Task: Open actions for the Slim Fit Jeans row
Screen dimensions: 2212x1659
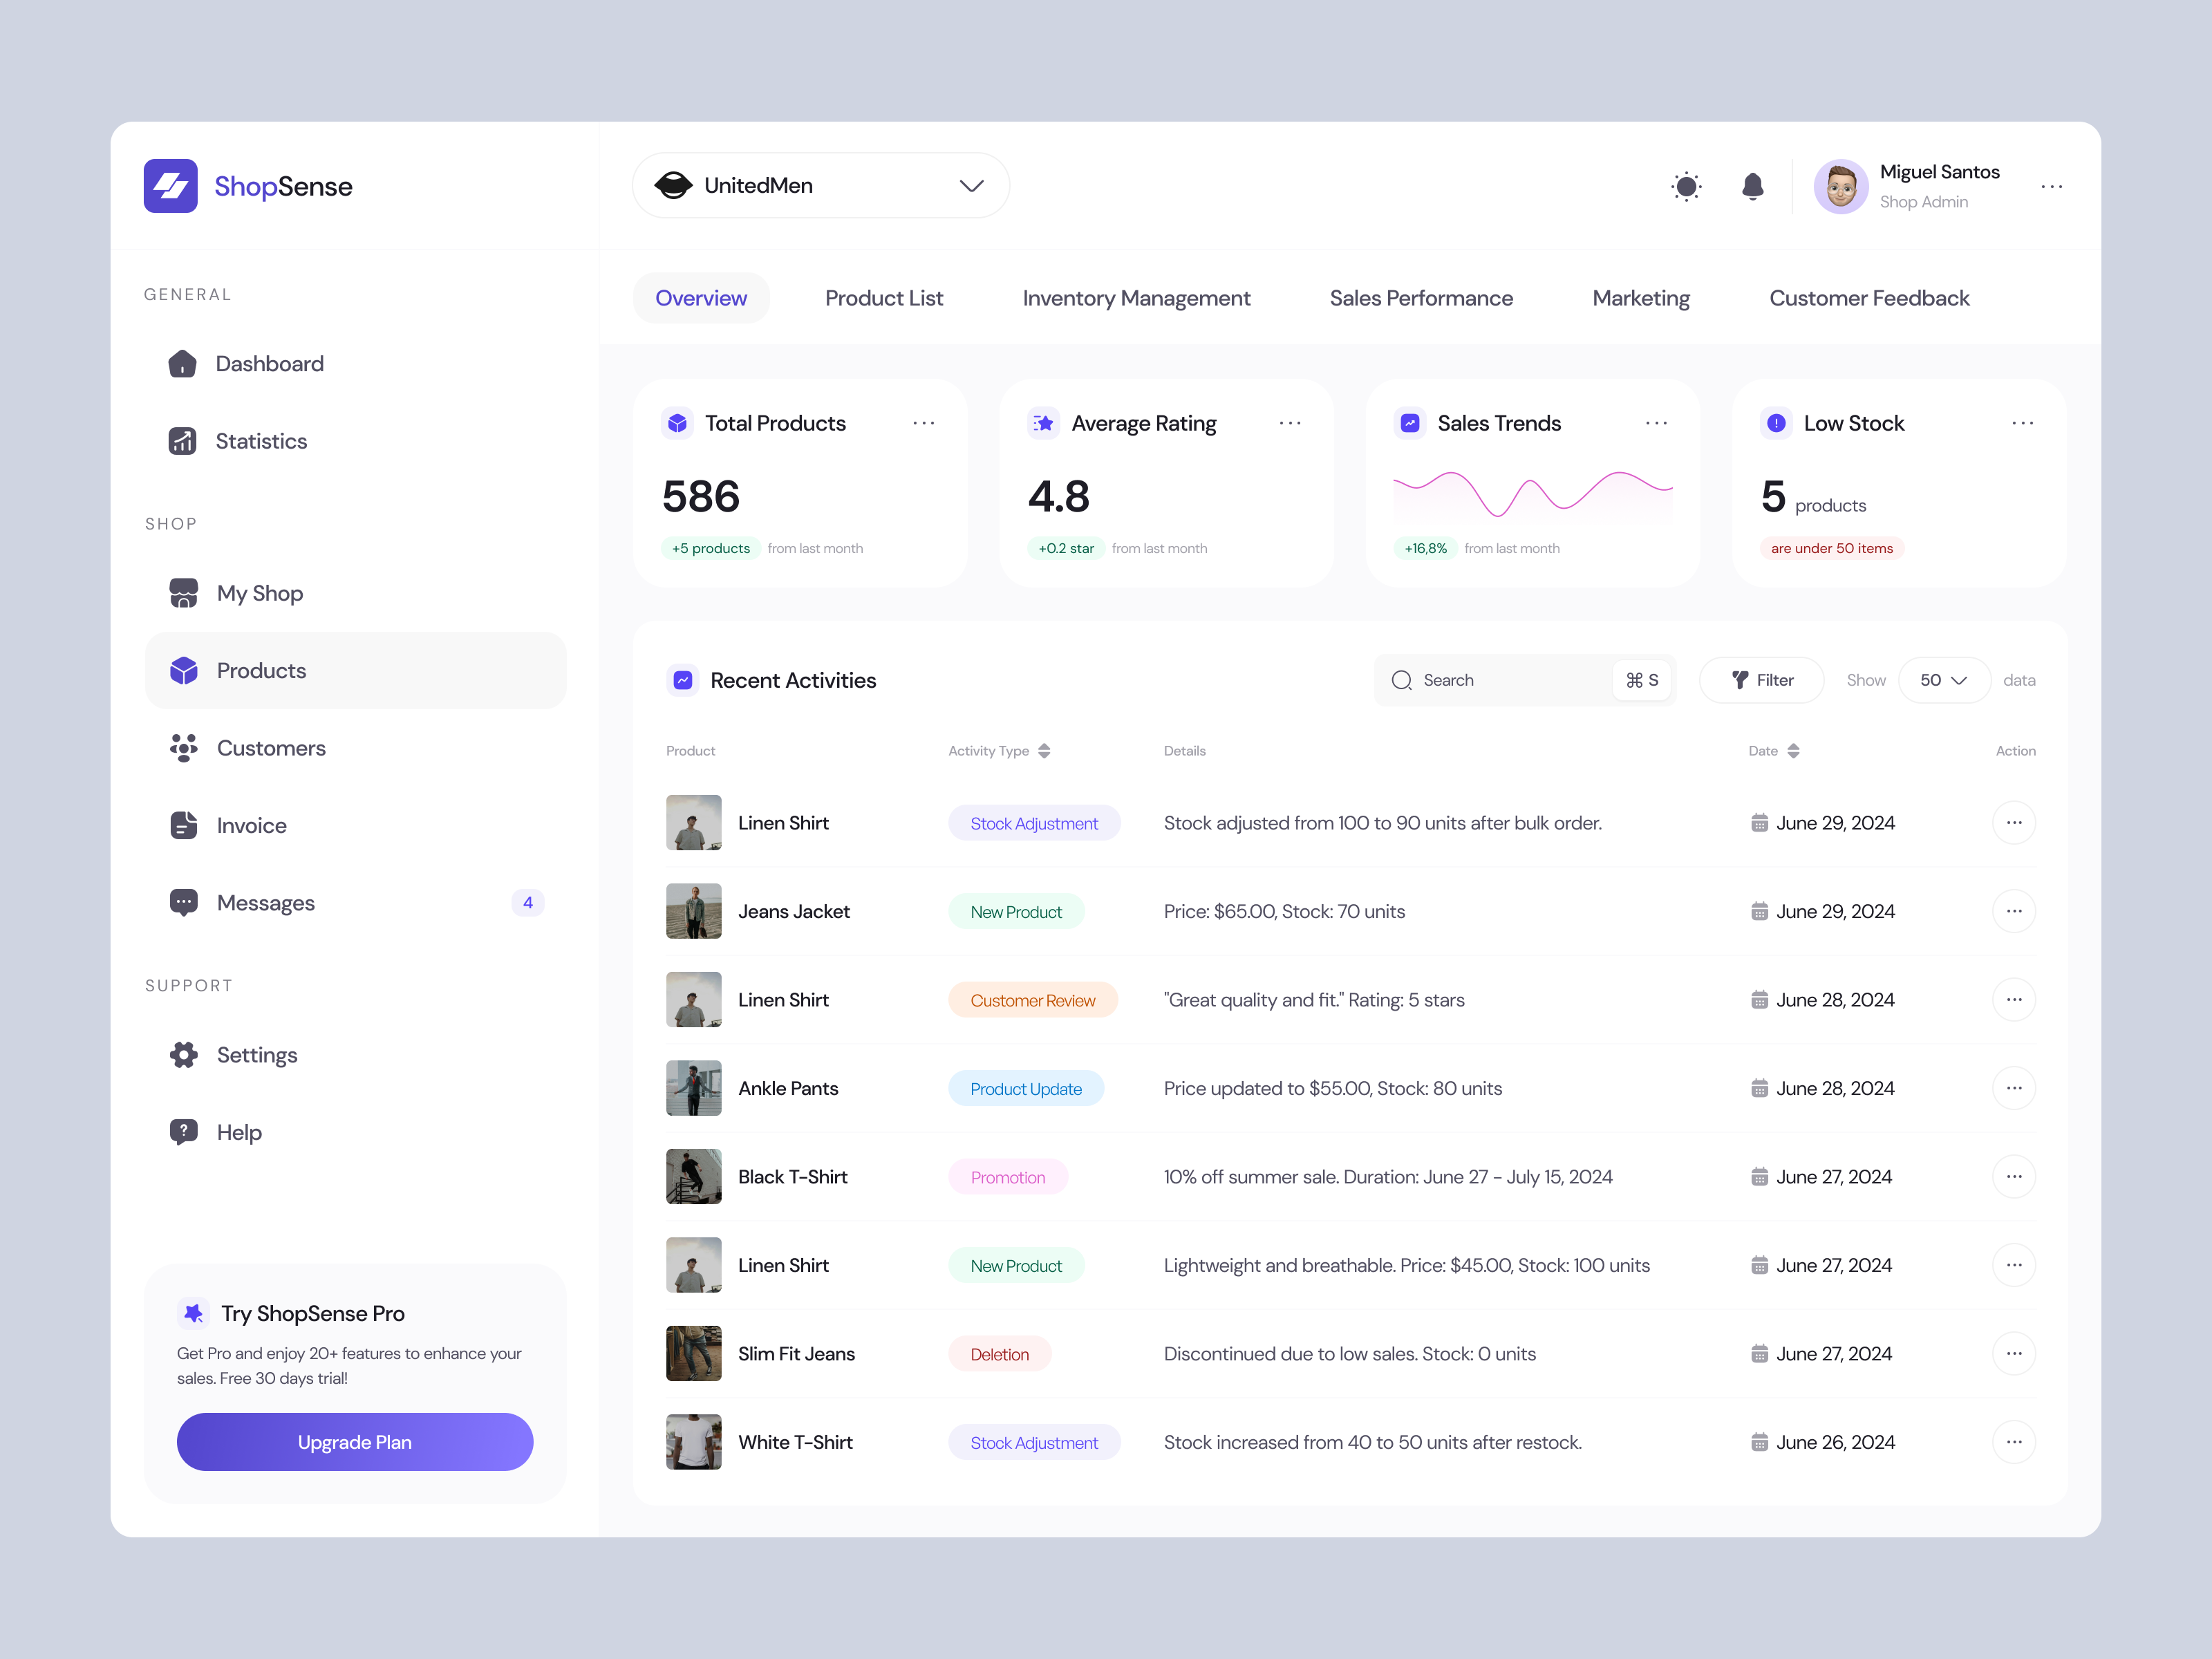Action: click(2015, 1353)
